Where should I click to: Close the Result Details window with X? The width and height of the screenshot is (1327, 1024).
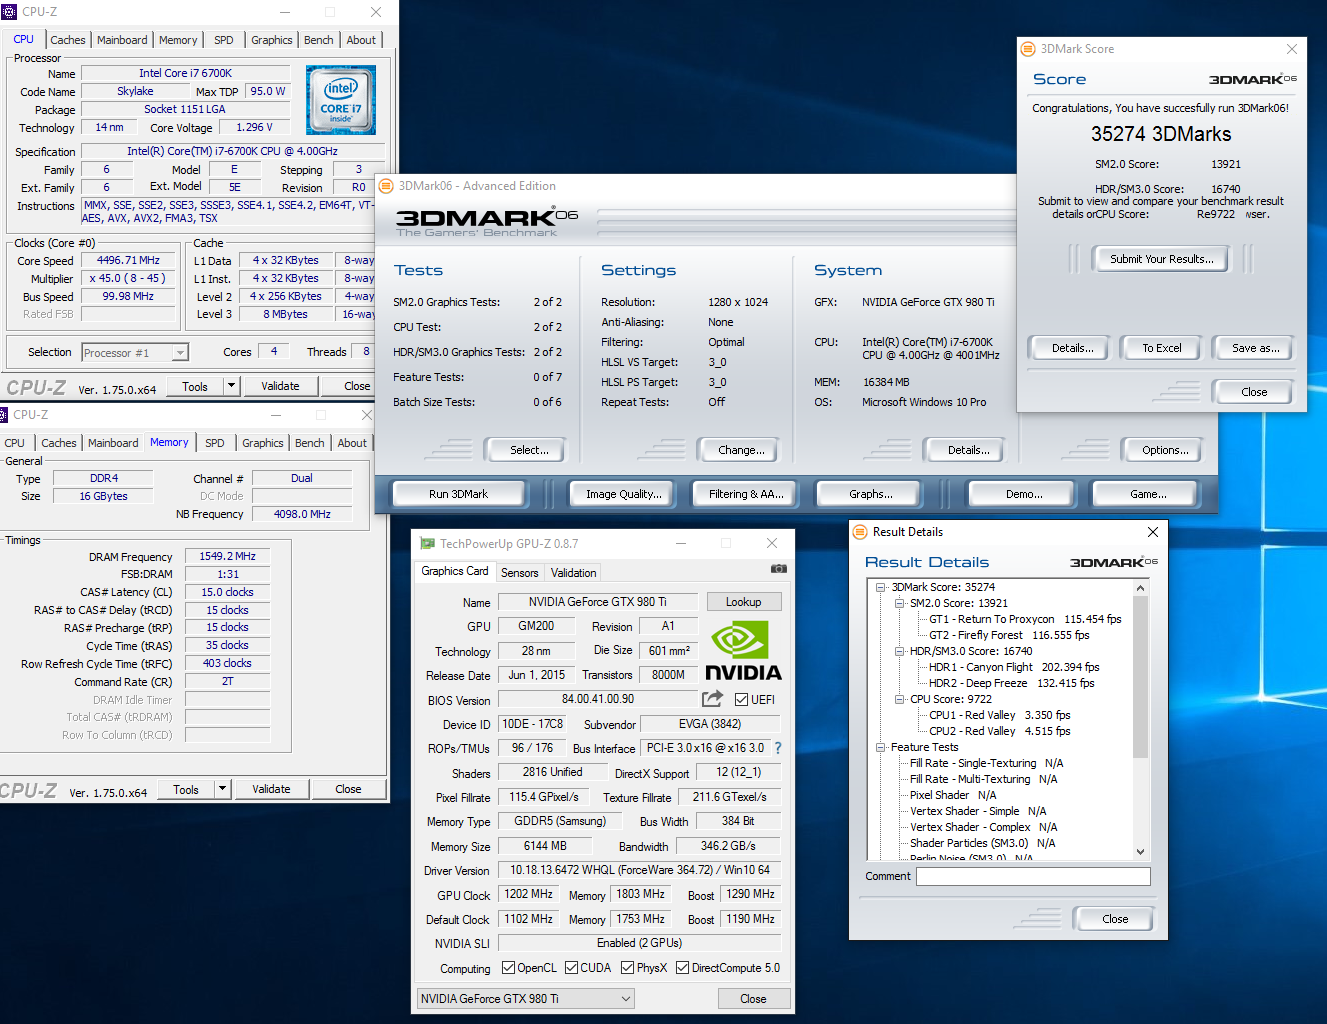1152,532
